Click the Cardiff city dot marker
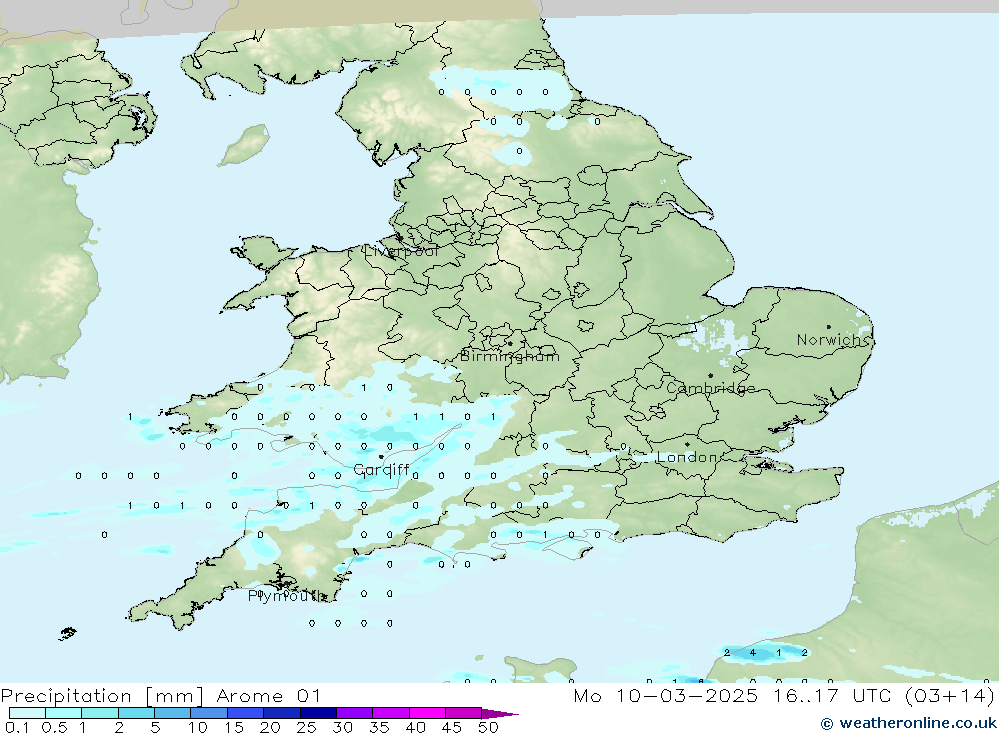 (x=381, y=457)
